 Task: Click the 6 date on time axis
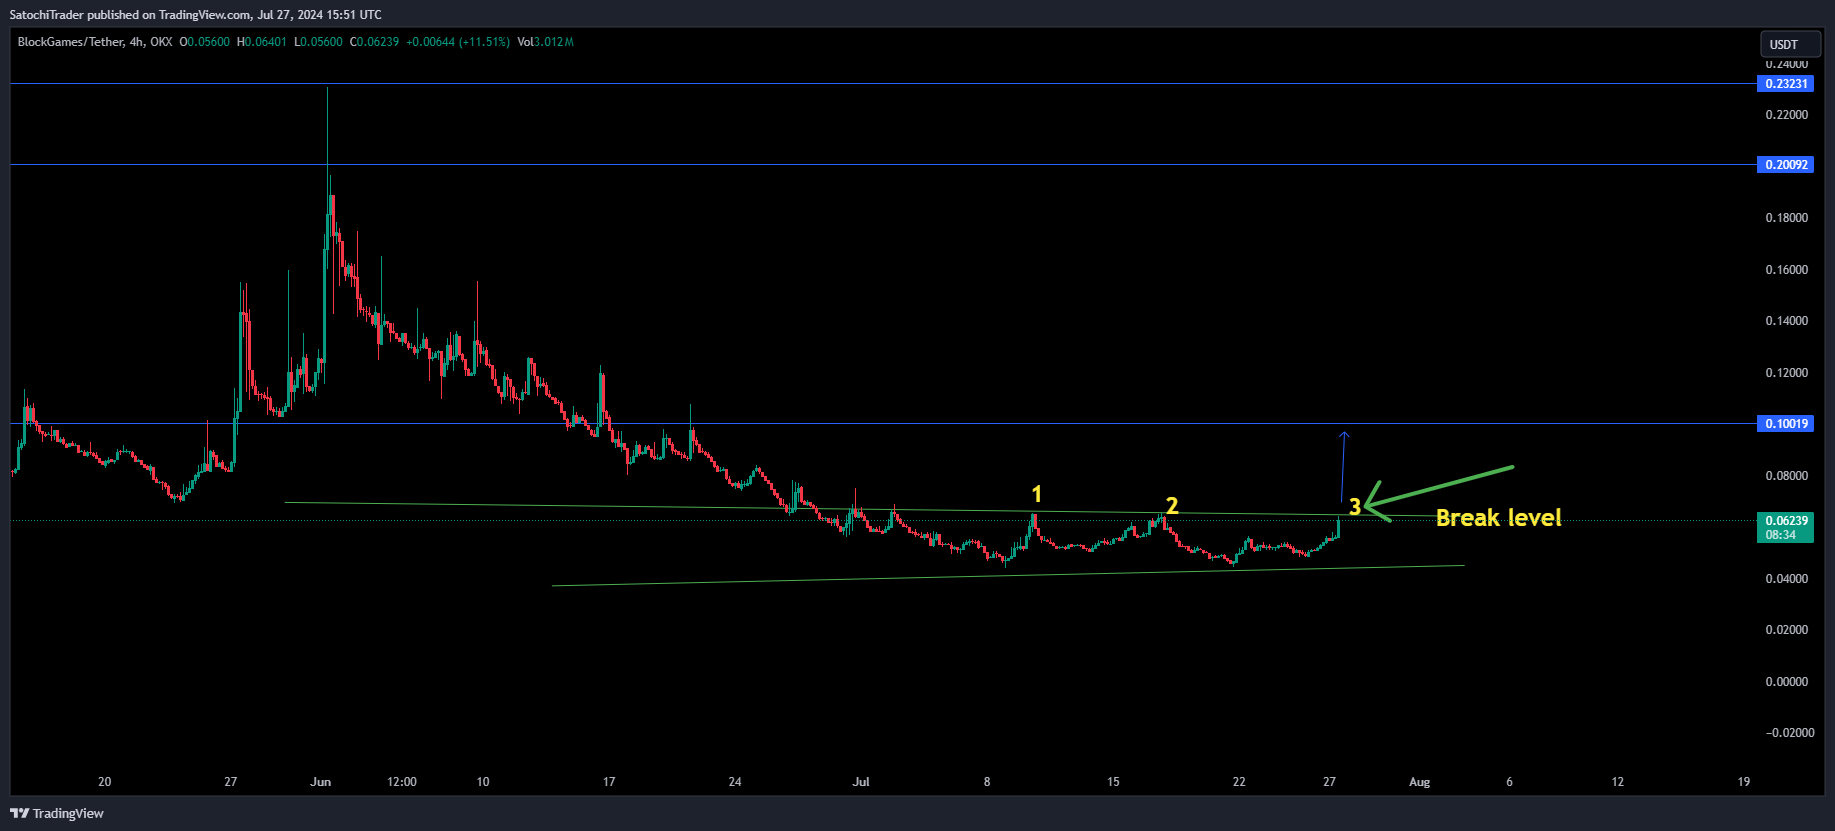[x=1509, y=782]
